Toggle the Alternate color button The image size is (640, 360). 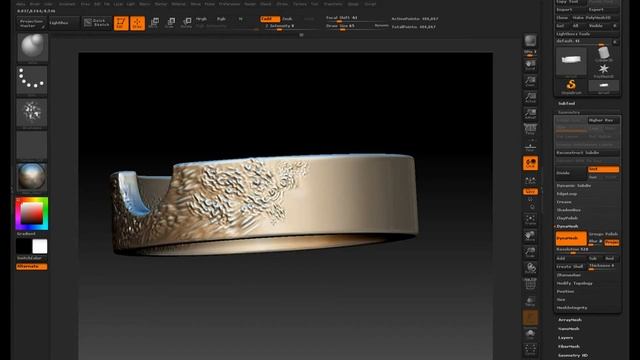pyautogui.click(x=31, y=267)
